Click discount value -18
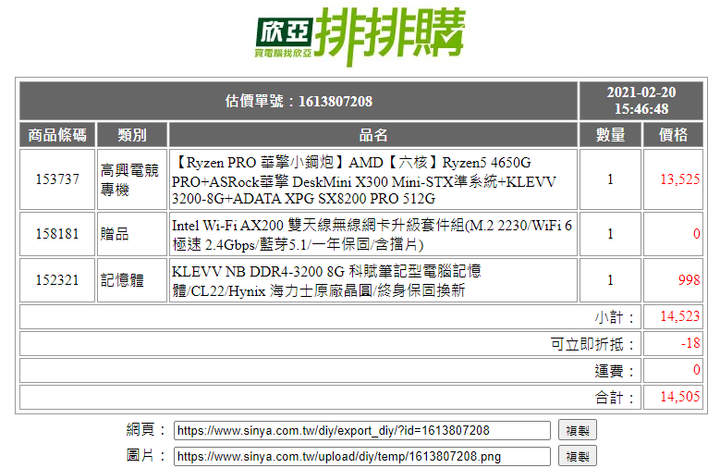Screen dimensions: 720x468 pyautogui.click(x=690, y=343)
